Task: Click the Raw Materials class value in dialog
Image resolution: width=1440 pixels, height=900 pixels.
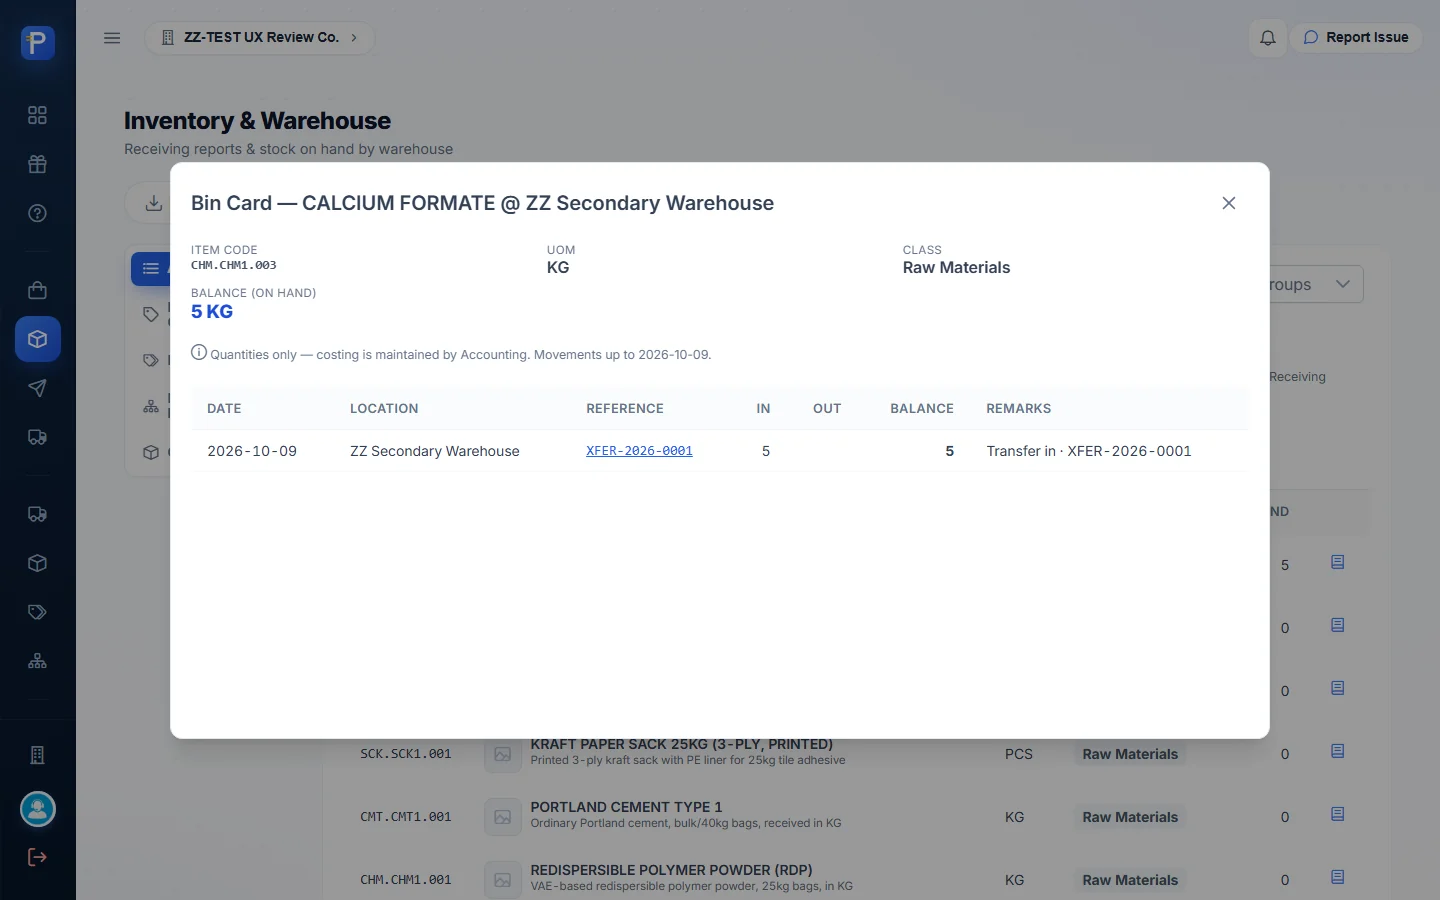Action: tap(956, 267)
